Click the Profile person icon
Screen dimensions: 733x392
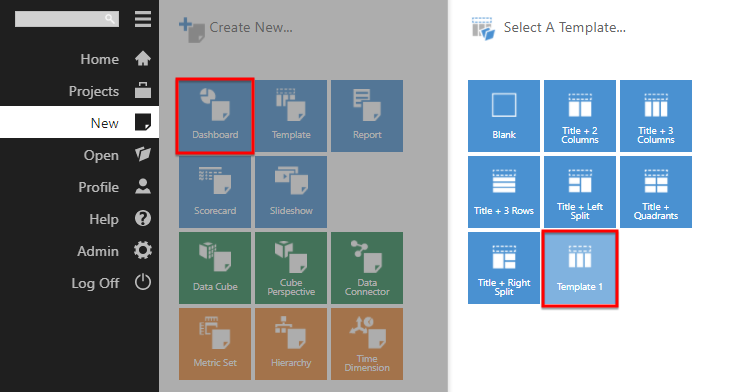pos(143,186)
